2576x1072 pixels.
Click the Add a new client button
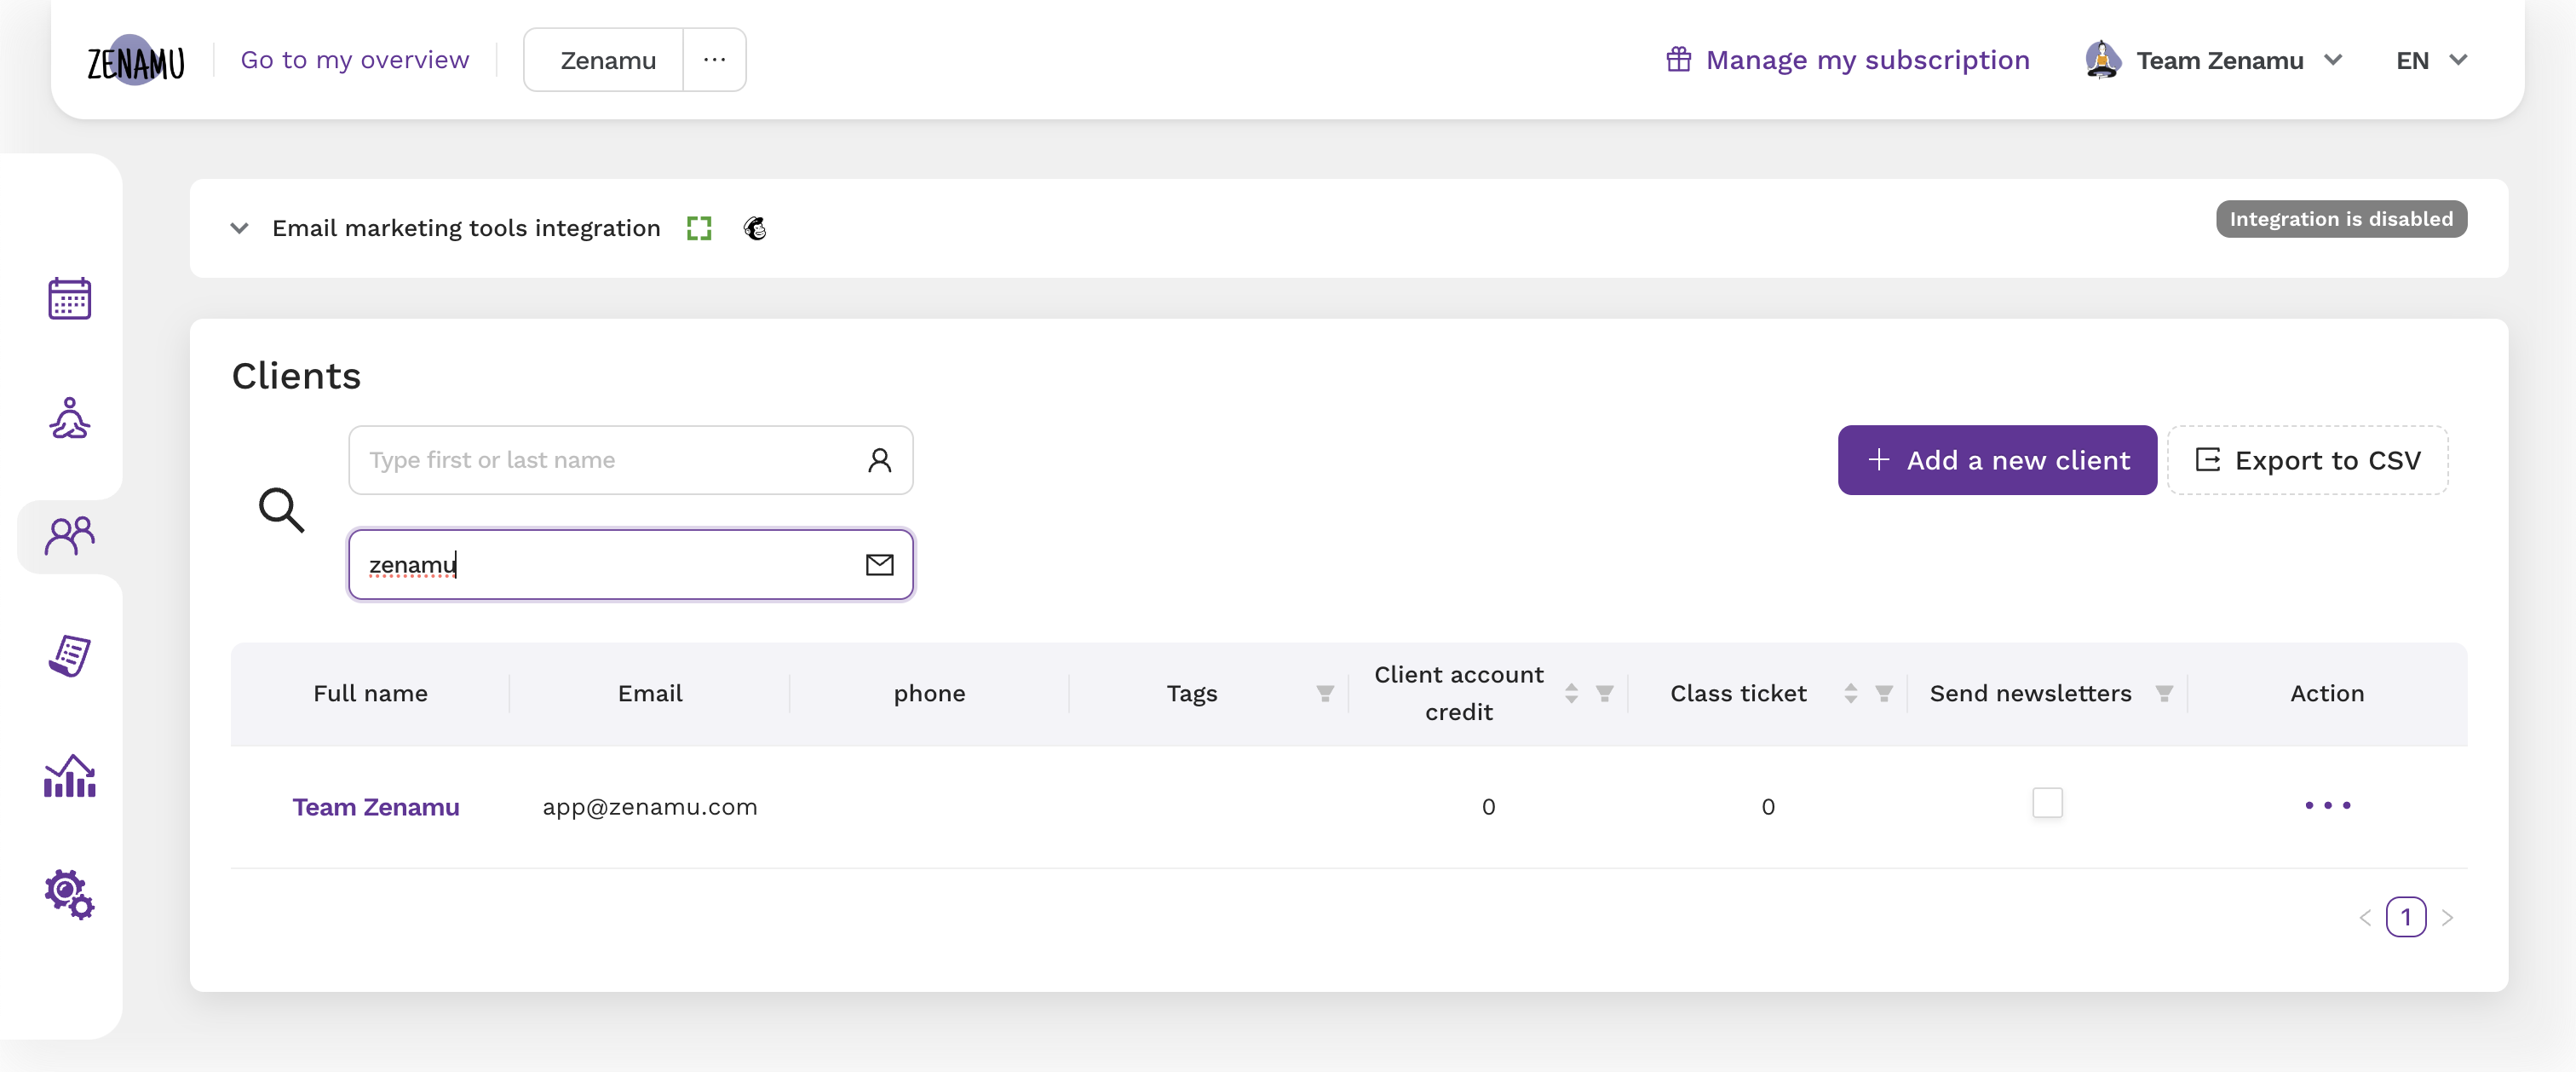tap(1996, 460)
